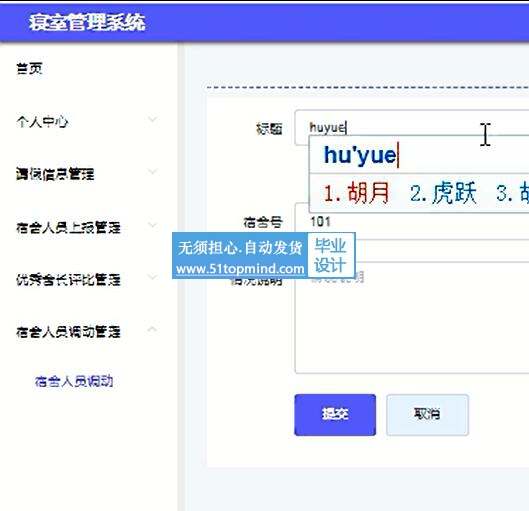Click the title input containing huyue
Viewport: 529px width, 511px height.
click(x=412, y=128)
